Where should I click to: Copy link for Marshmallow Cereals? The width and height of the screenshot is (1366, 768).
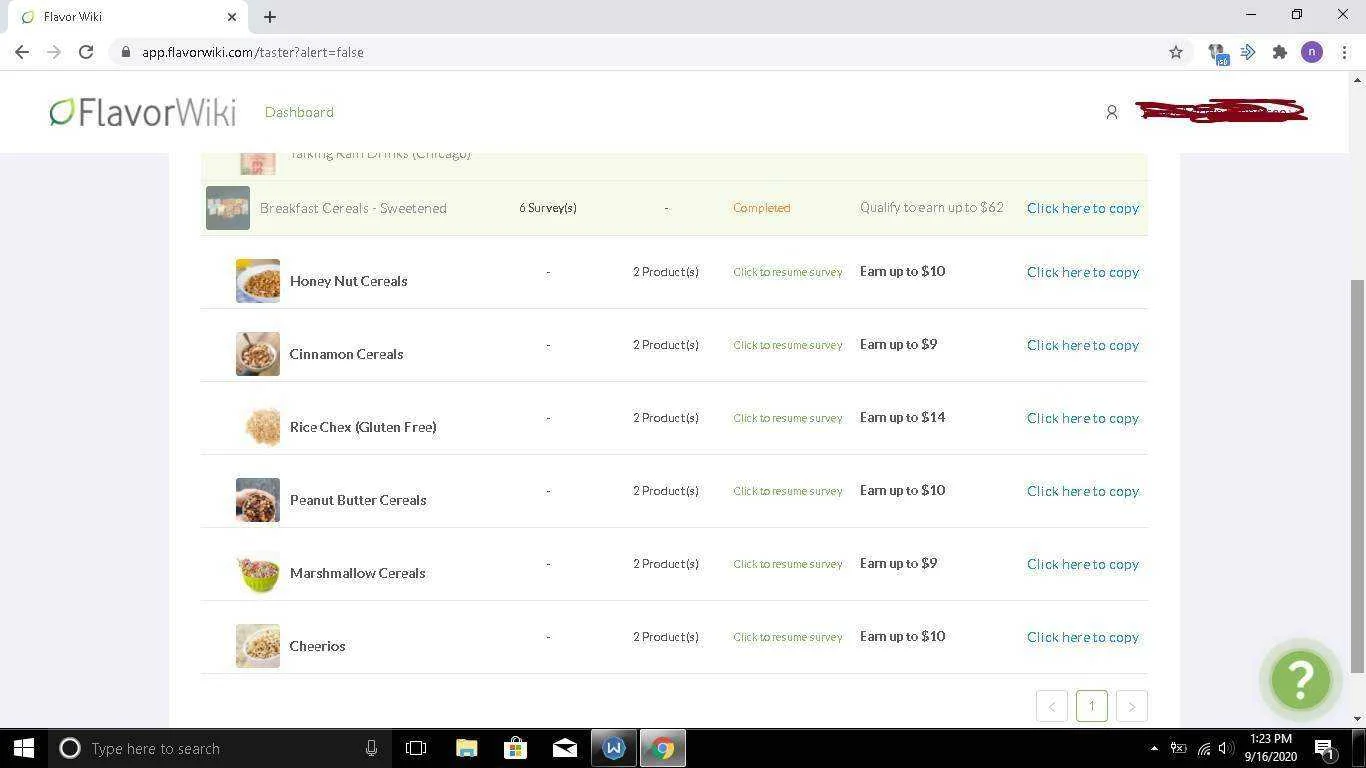(x=1083, y=564)
